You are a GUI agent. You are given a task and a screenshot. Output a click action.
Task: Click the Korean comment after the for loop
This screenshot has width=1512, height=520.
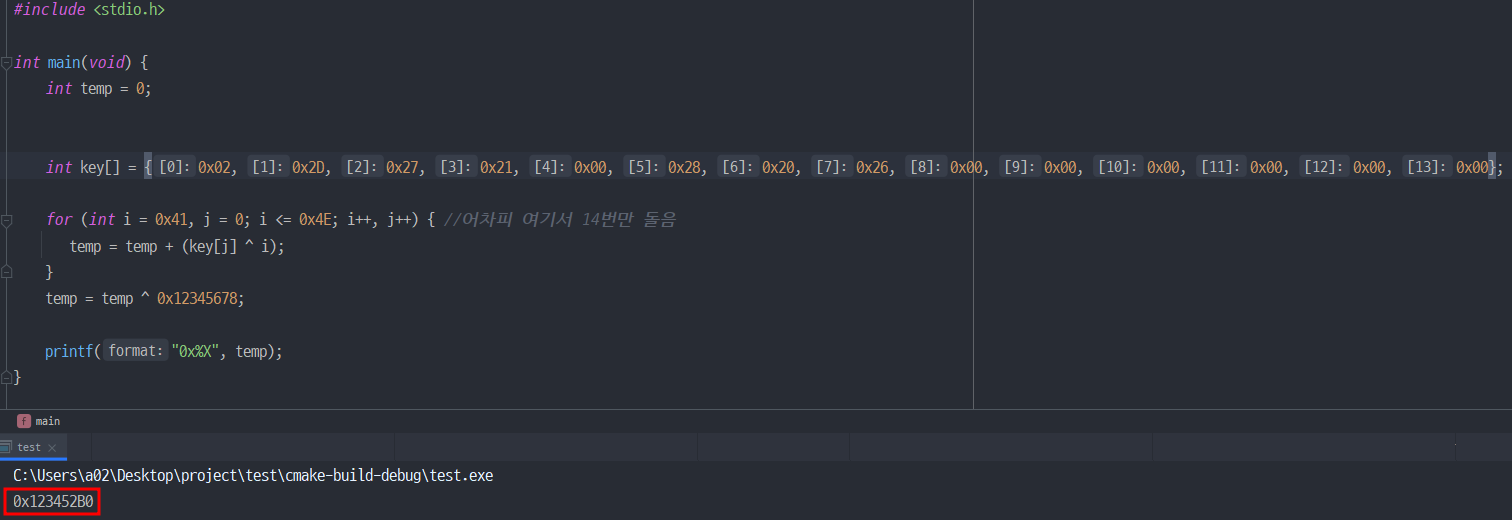pyautogui.click(x=559, y=220)
